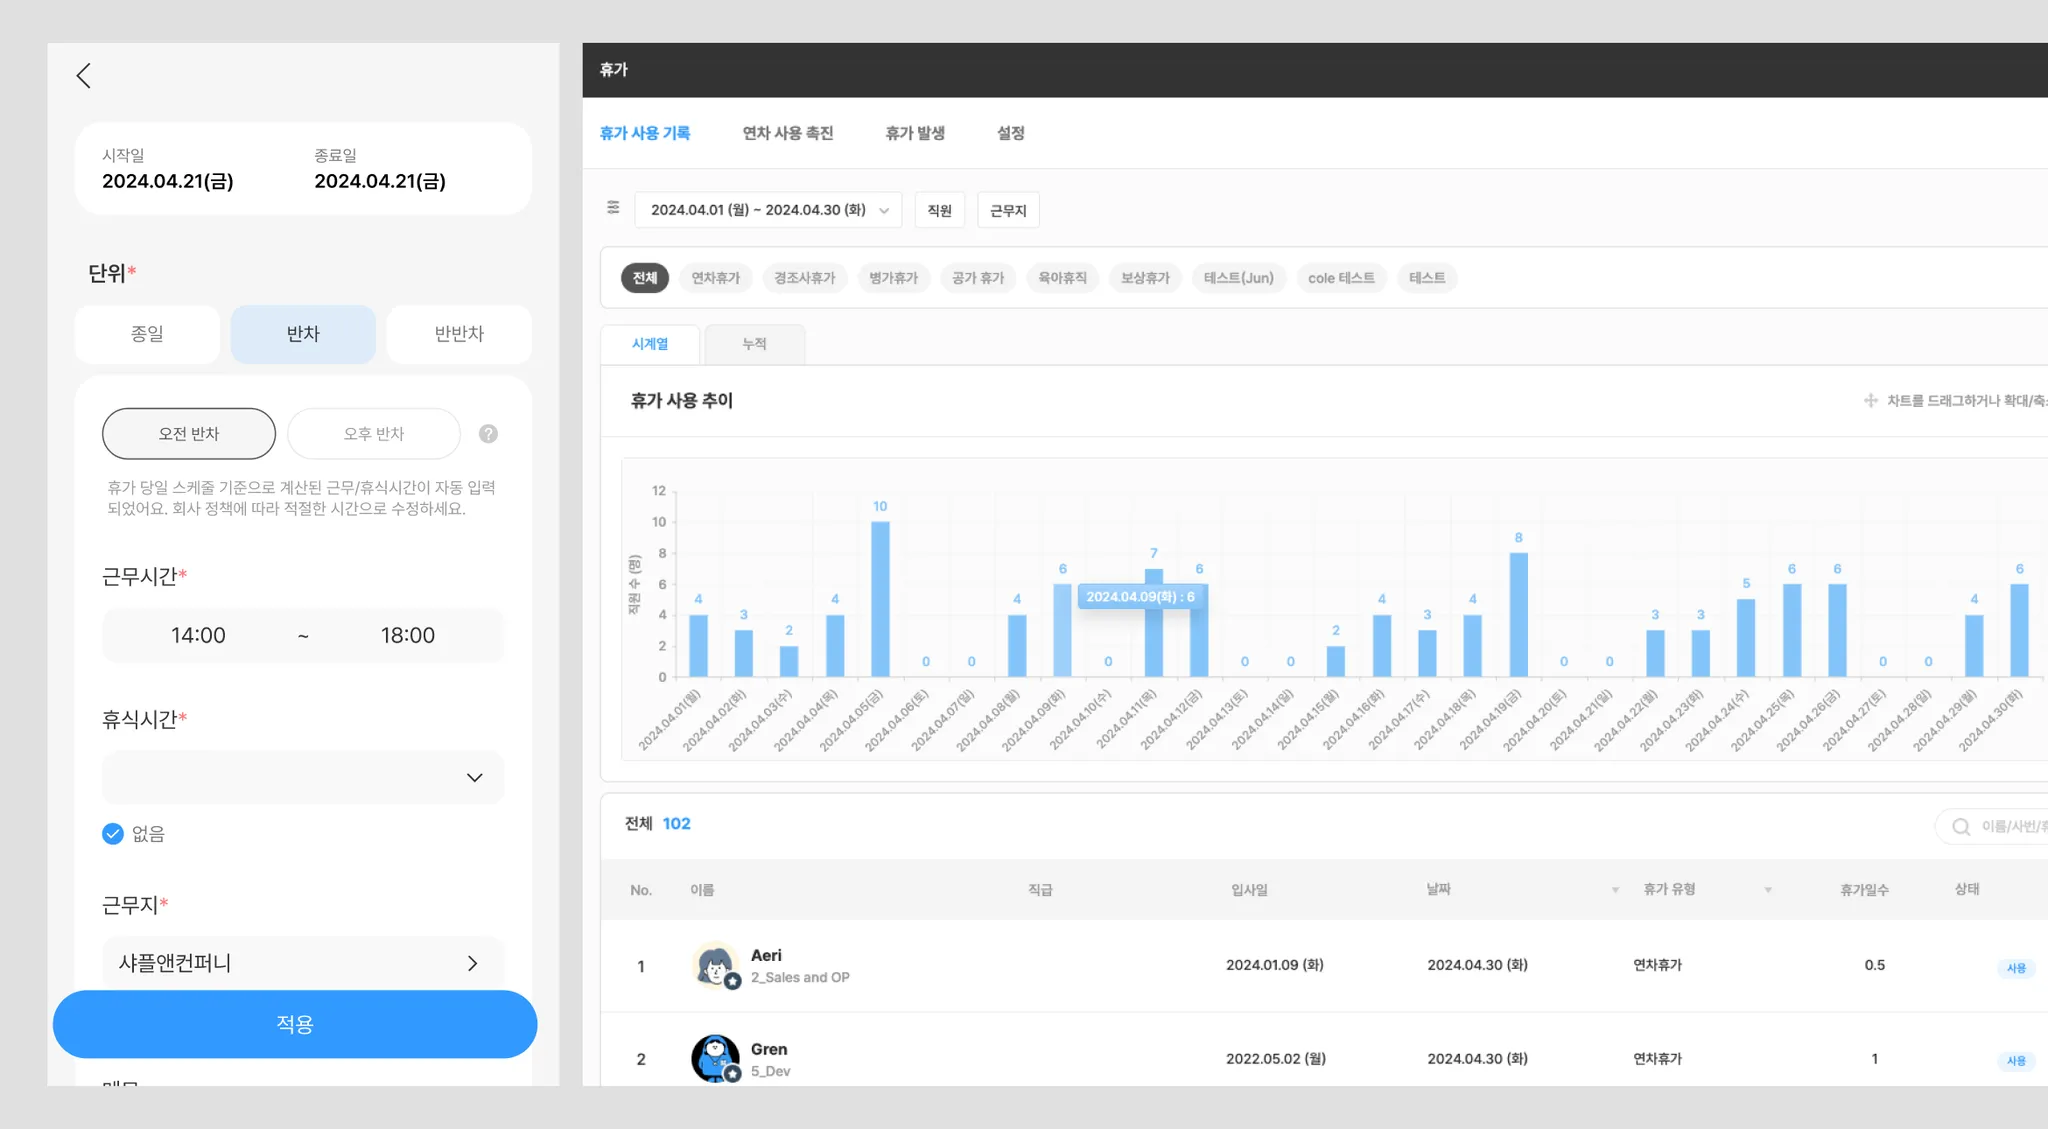The width and height of the screenshot is (2048, 1129).
Task: Click the 사용 status badge in Gren's row
Action: point(2016,1061)
